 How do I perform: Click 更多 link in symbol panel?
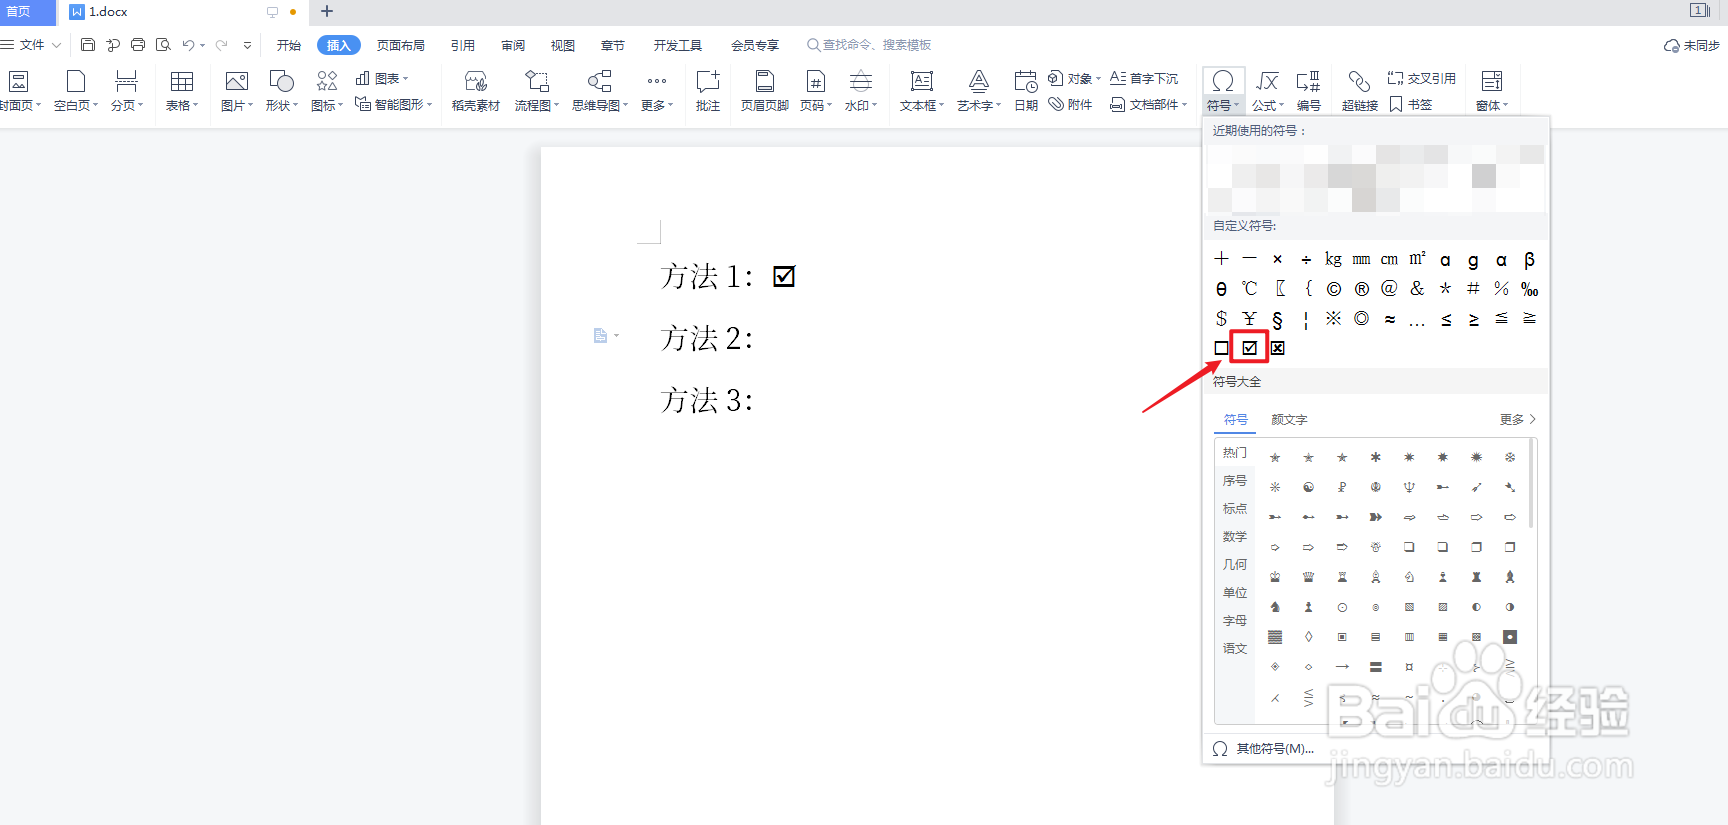pyautogui.click(x=1518, y=420)
